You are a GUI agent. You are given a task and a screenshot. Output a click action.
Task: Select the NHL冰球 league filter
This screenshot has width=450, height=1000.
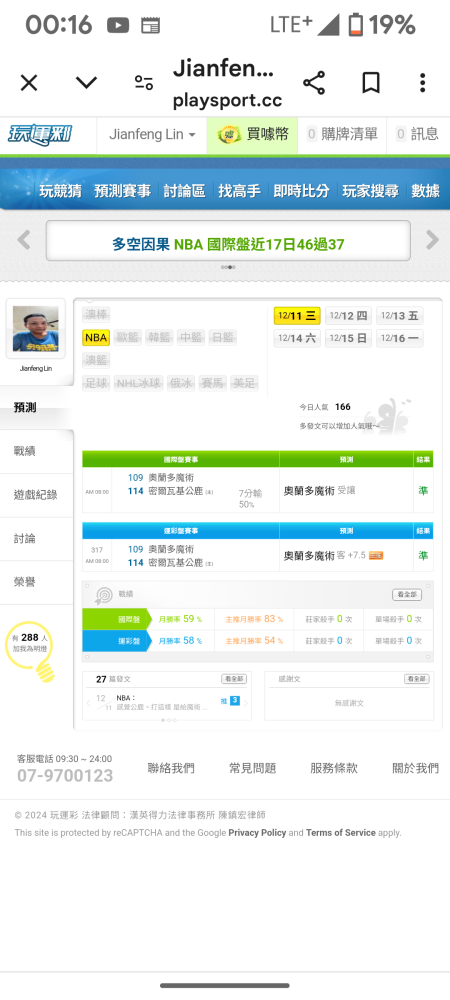(138, 383)
